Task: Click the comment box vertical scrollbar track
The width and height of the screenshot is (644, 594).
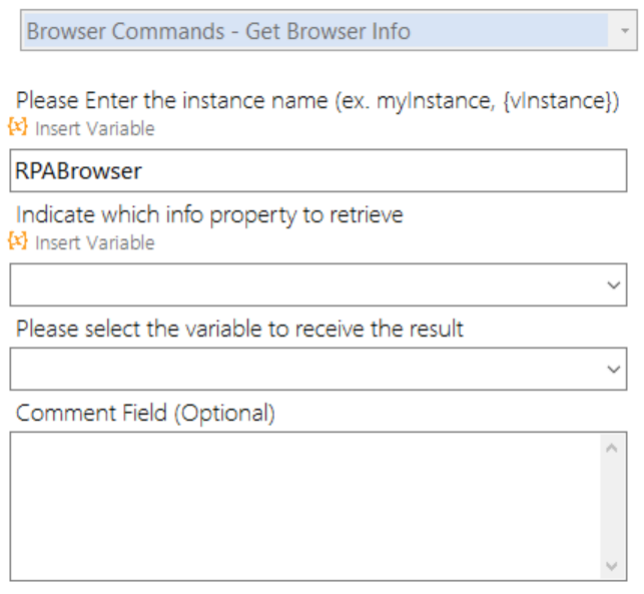Action: coord(612,507)
